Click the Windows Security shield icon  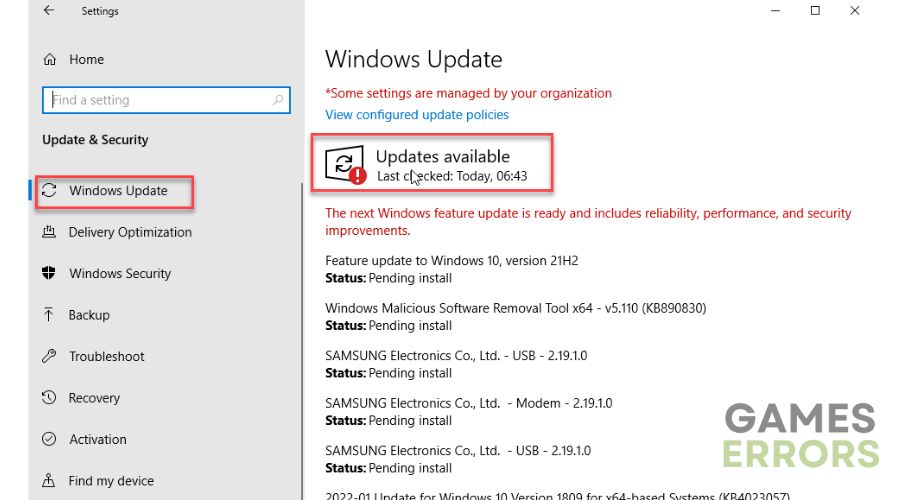49,273
